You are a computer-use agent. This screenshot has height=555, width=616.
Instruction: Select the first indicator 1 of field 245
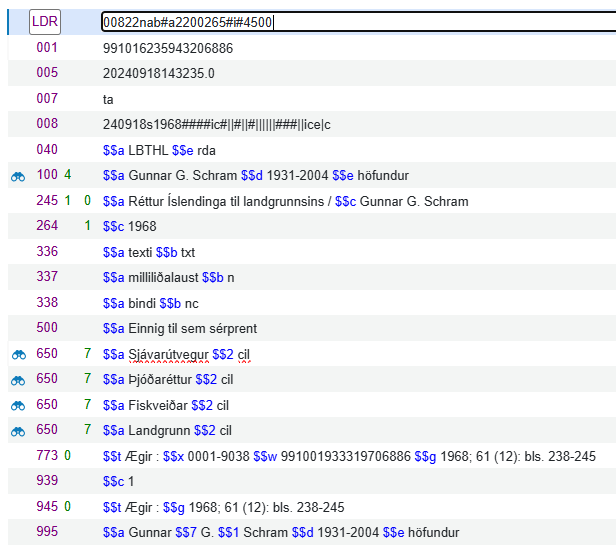coord(68,201)
